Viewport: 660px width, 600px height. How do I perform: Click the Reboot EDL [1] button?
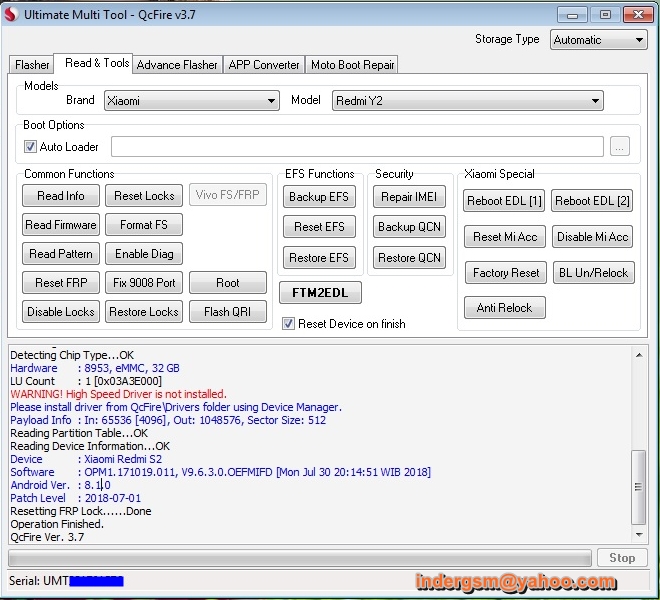(504, 201)
